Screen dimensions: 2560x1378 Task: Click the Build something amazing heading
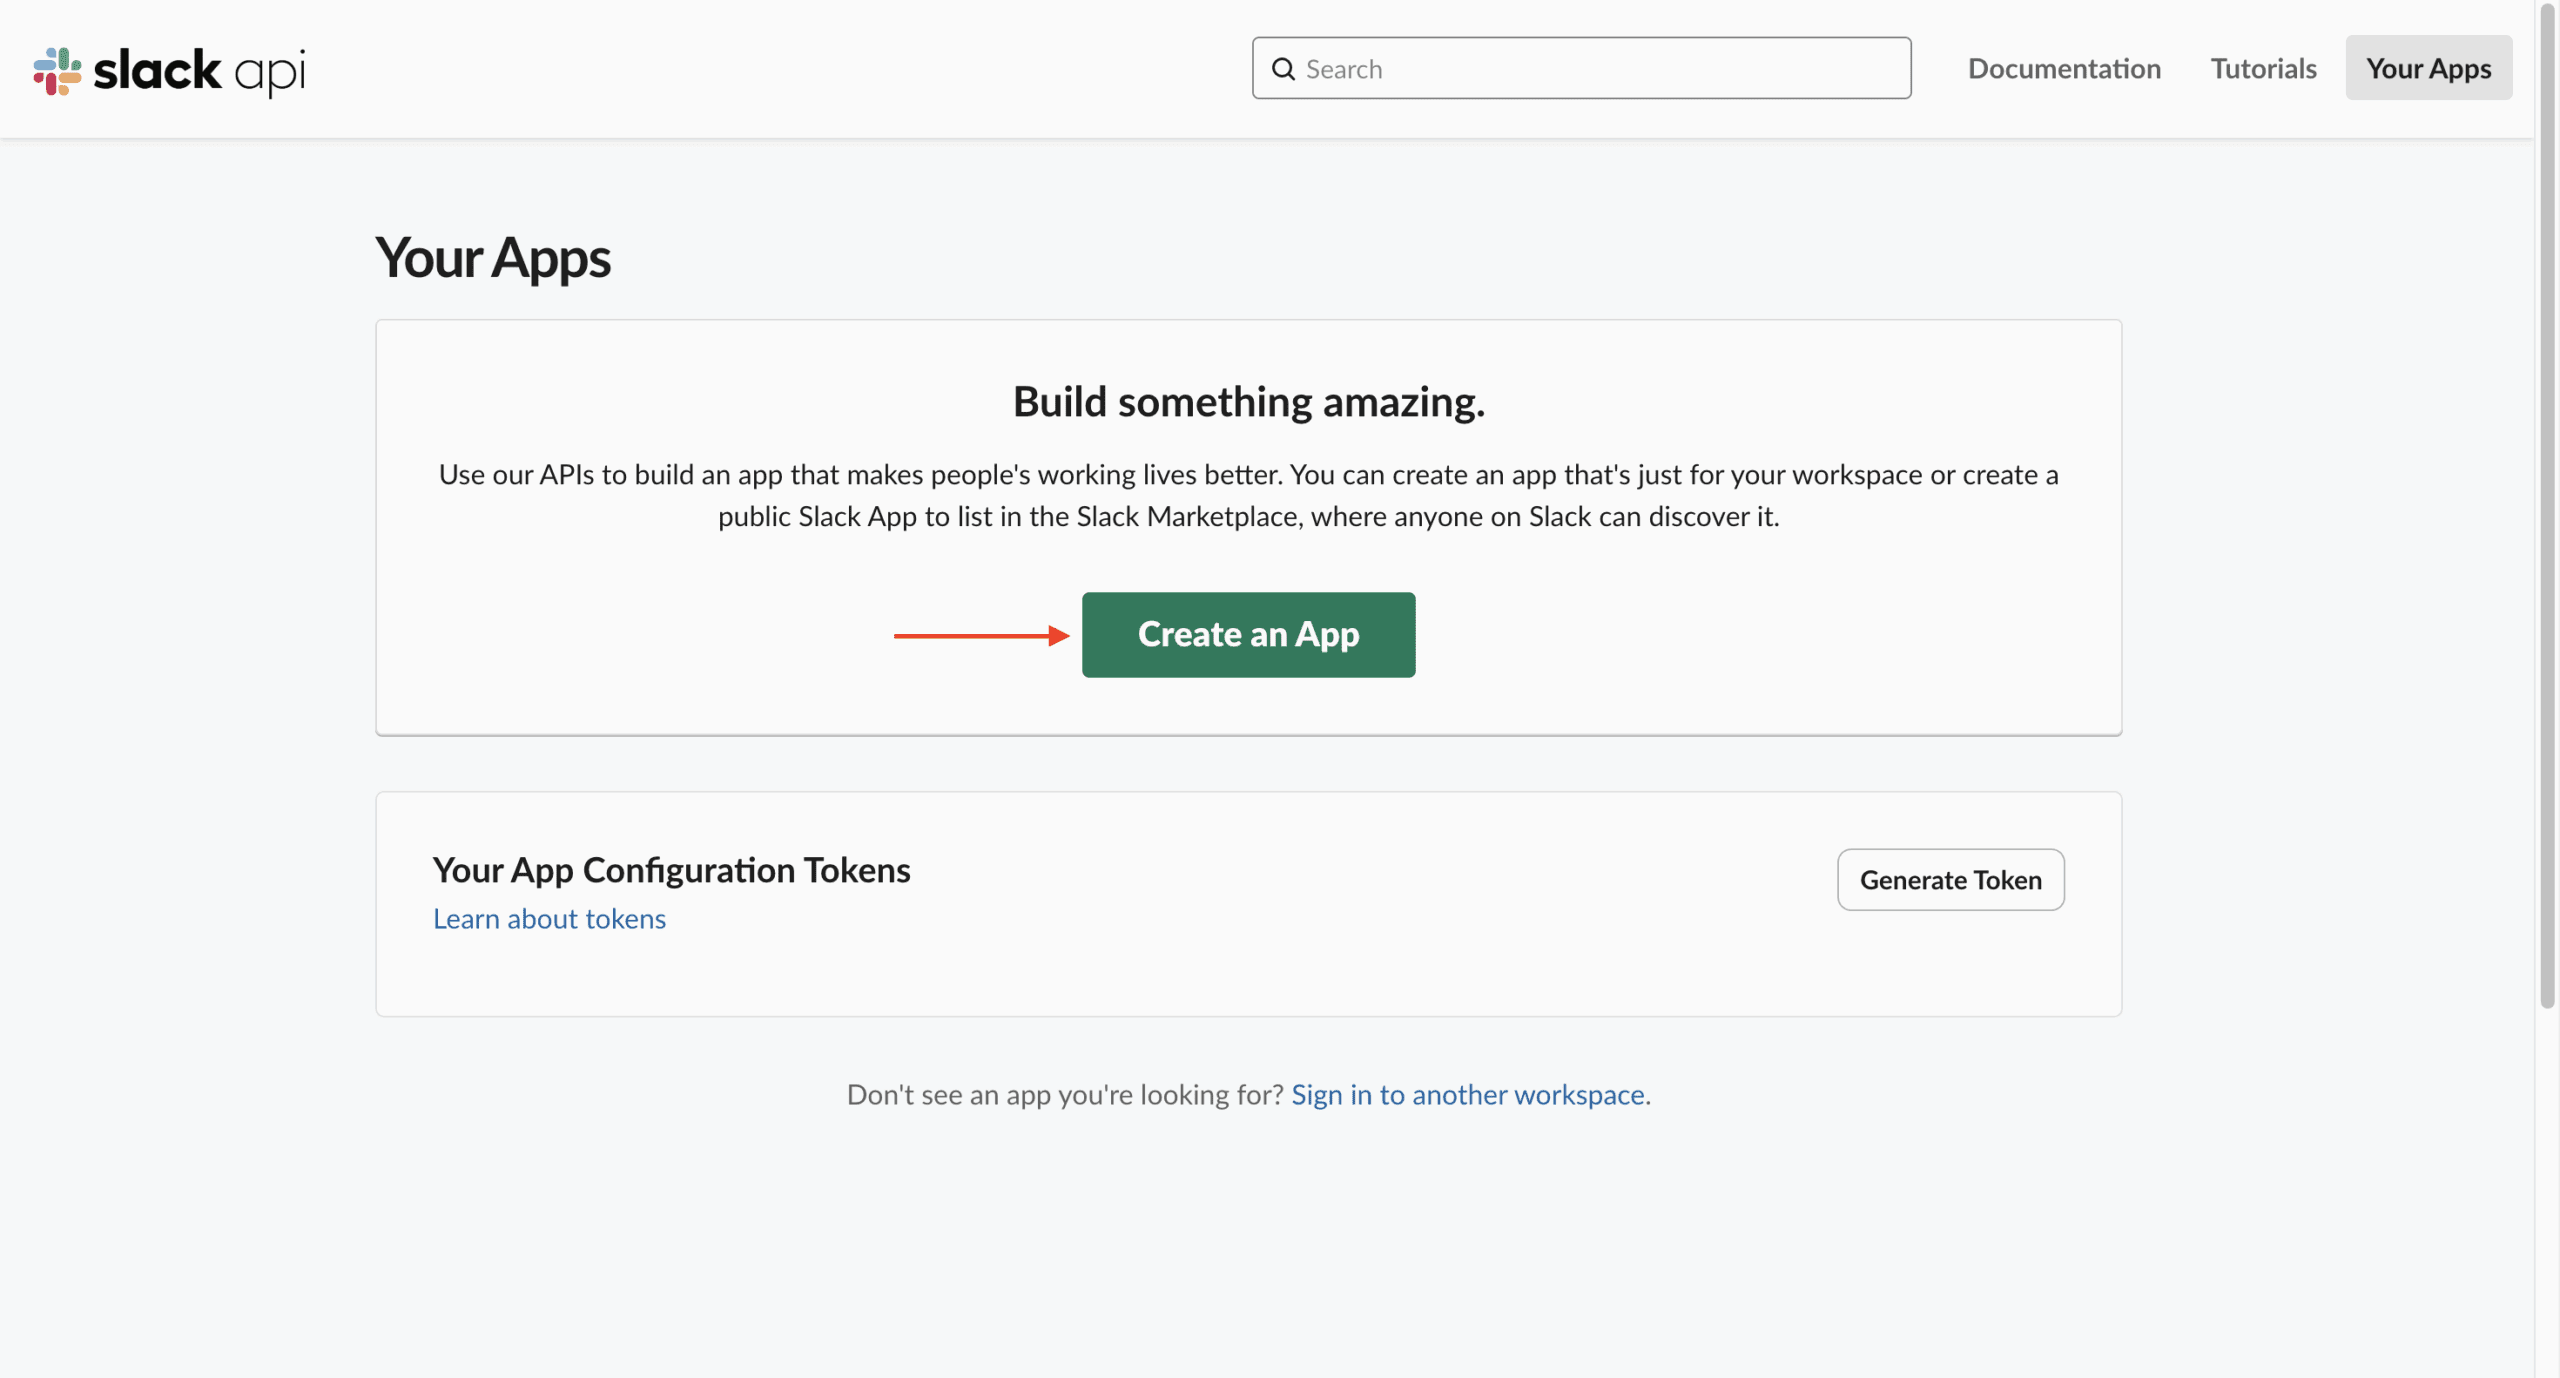click(x=1248, y=402)
